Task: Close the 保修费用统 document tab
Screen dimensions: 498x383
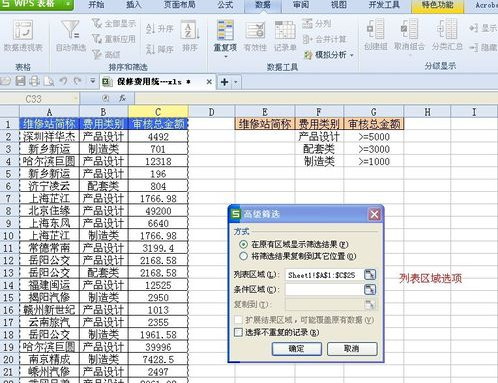Action: 209,82
